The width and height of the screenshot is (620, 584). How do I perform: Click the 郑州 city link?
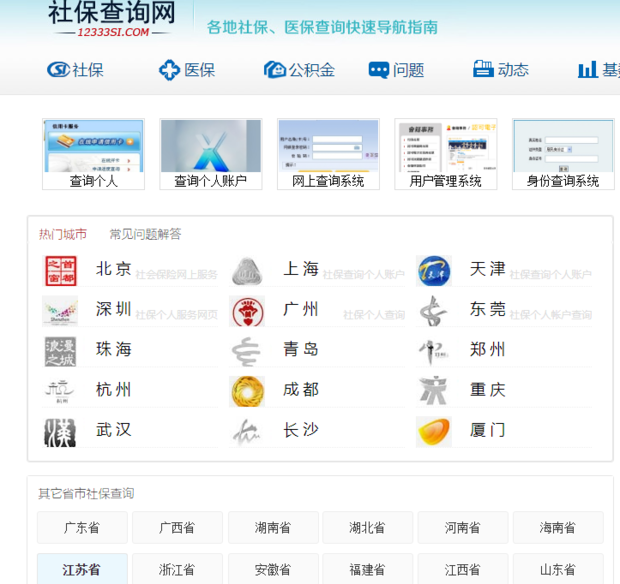(488, 350)
